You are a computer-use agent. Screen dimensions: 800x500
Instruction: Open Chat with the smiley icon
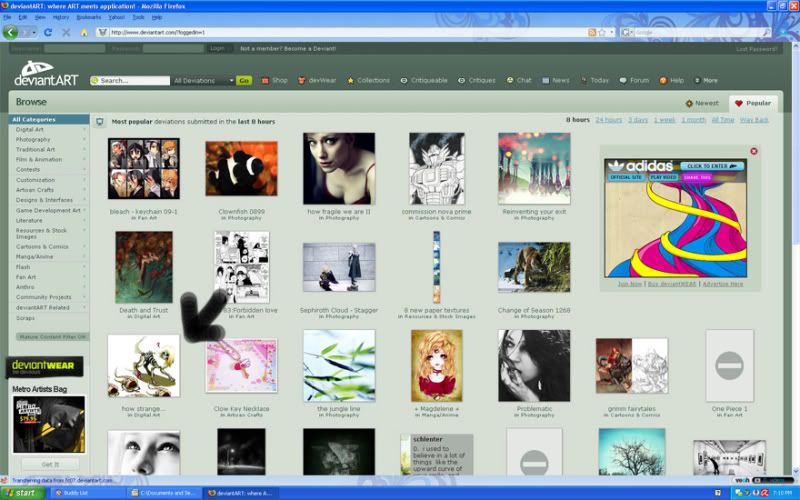coord(519,81)
